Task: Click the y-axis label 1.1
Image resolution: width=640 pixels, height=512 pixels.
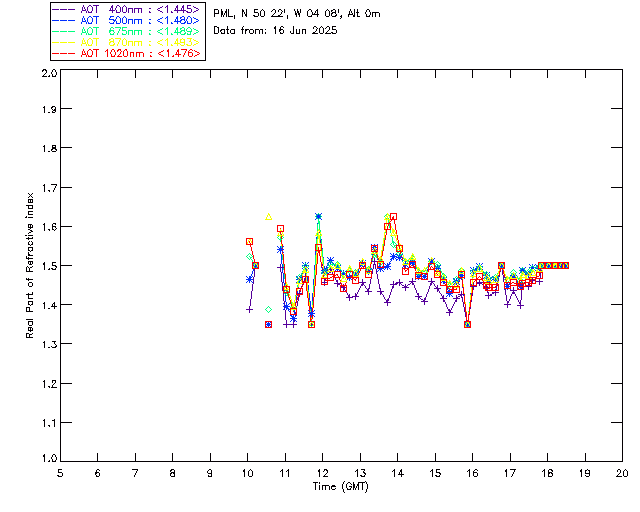Action: point(49,423)
